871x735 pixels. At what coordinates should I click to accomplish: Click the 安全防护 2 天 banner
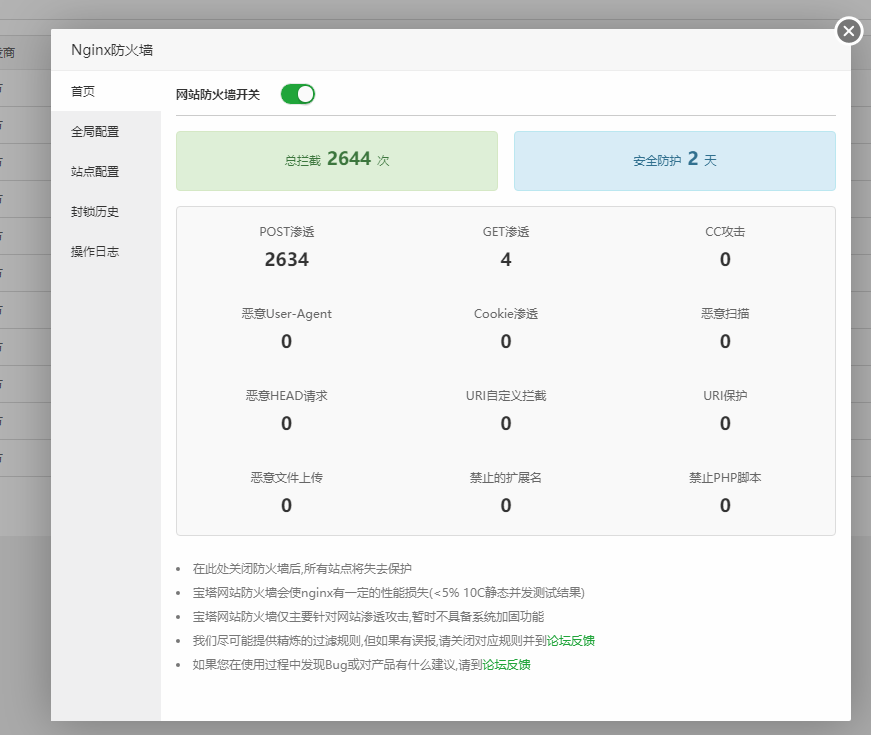[x=674, y=161]
